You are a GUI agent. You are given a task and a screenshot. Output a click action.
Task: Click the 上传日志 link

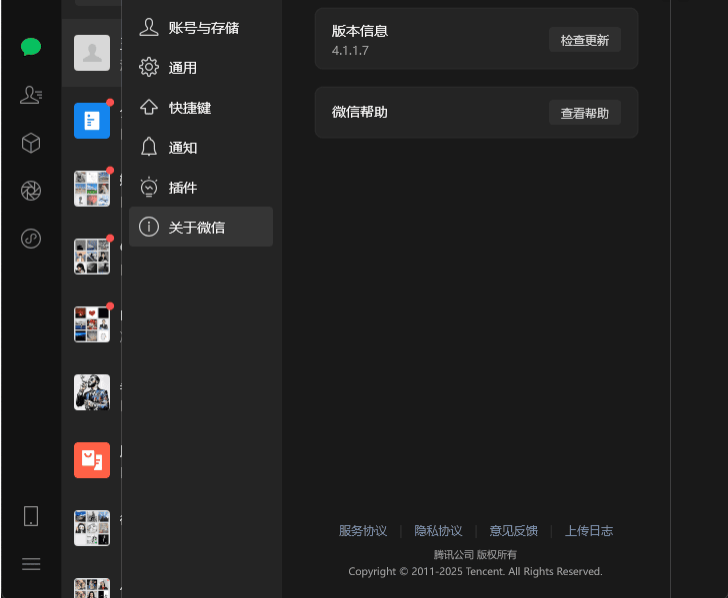coord(589,531)
